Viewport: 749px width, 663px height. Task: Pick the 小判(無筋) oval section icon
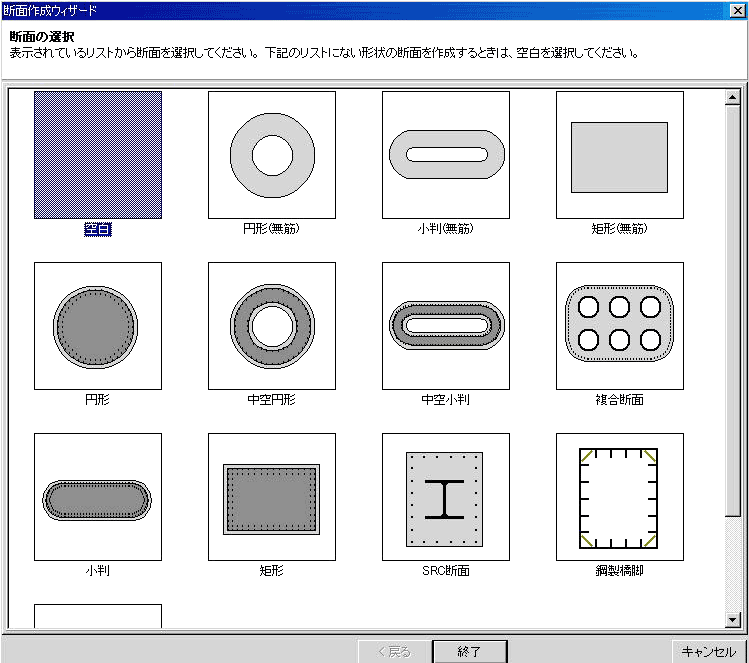click(x=446, y=155)
